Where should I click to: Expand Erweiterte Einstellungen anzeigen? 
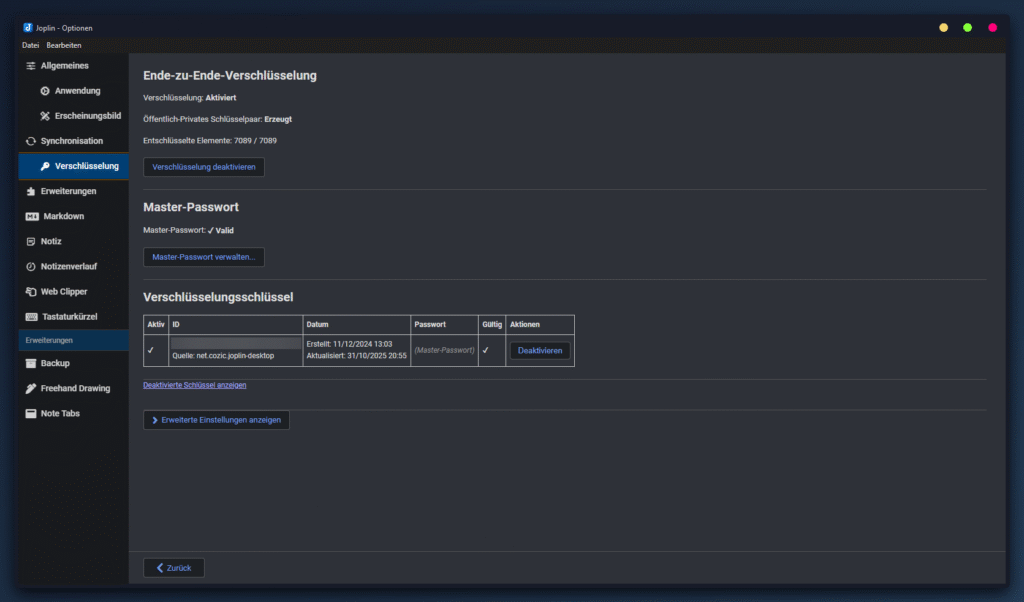pos(216,420)
